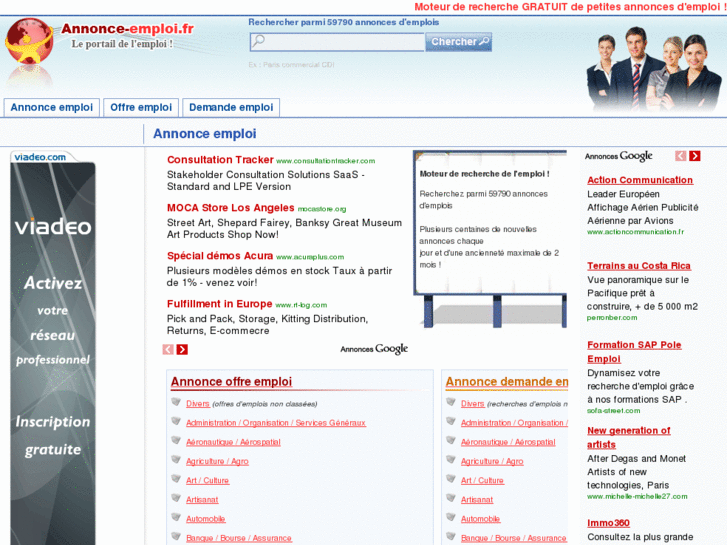Open the Demande emploi tab
Screen dimensions: 727x545
[x=231, y=107]
